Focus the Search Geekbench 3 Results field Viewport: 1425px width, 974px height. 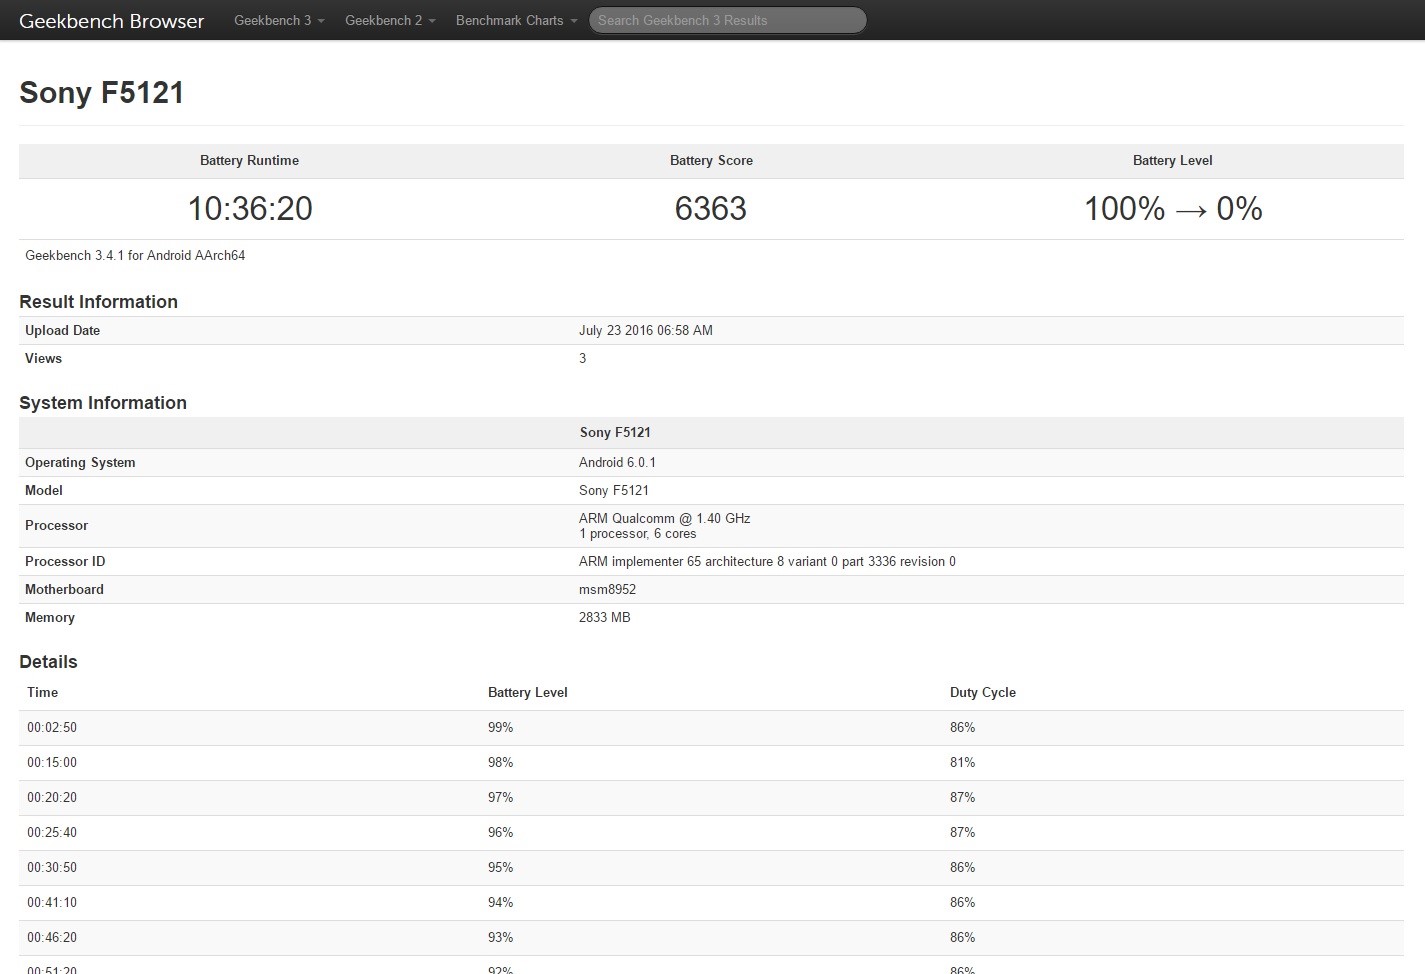tap(728, 20)
